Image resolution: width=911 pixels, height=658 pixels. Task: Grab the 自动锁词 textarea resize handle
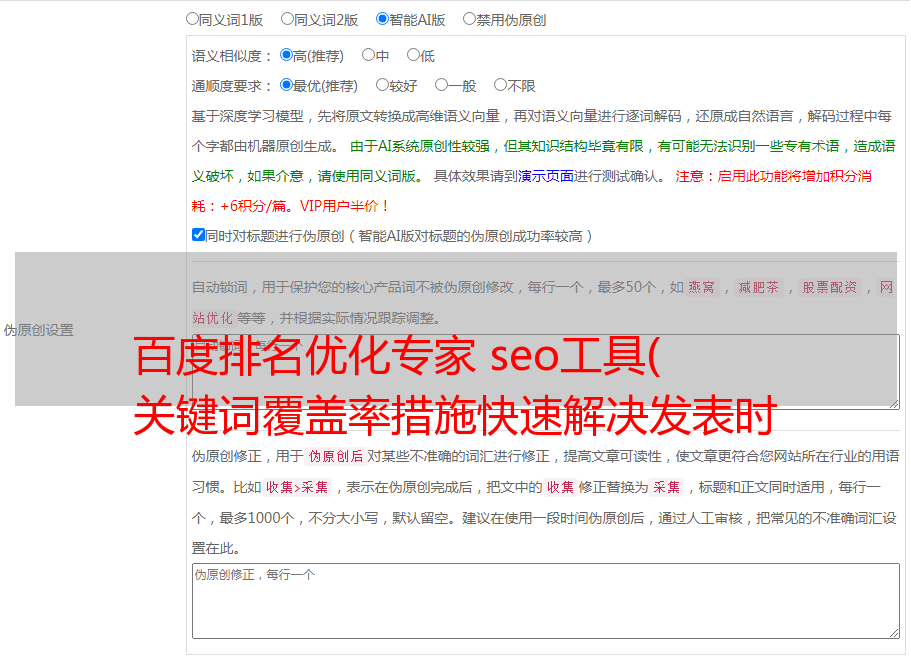pyautogui.click(x=894, y=404)
